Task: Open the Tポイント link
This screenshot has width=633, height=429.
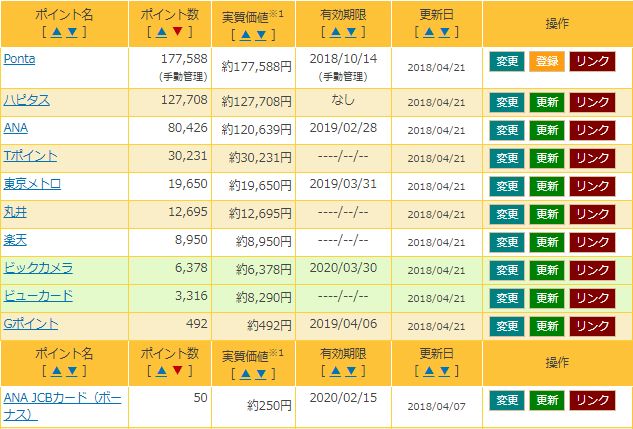Action: (x=30, y=156)
